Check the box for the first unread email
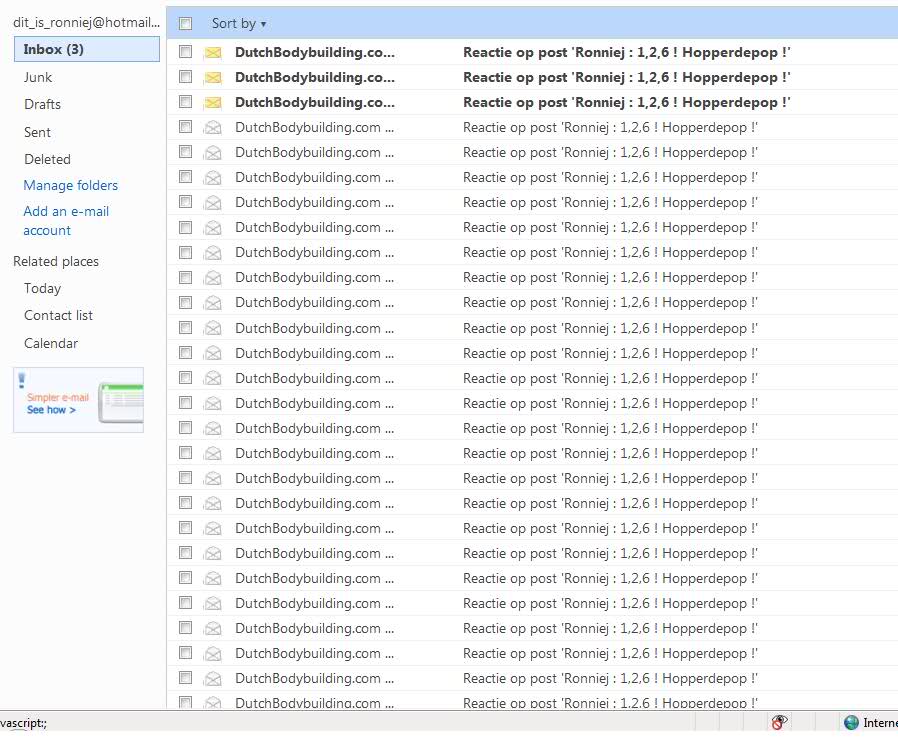Image resolution: width=898 pixels, height=753 pixels. pos(185,52)
